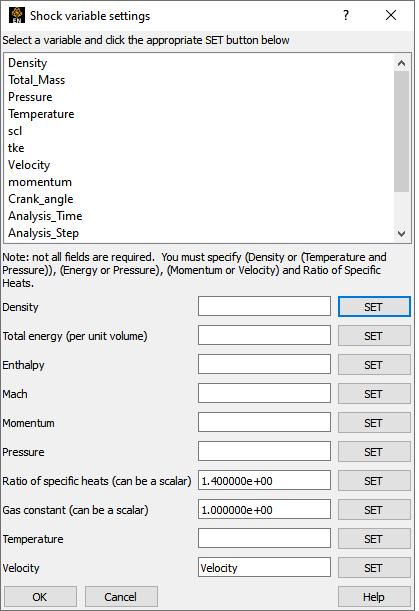Pick Crank_angle from the variable list

[x=41, y=199]
